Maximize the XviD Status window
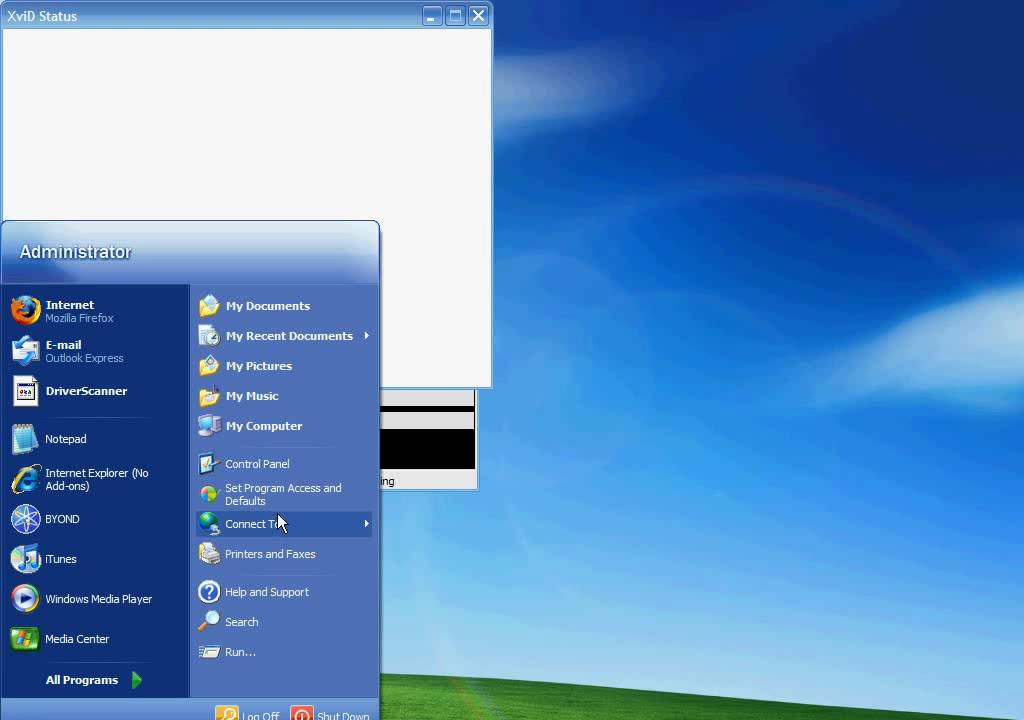The image size is (1024, 720). click(x=455, y=16)
